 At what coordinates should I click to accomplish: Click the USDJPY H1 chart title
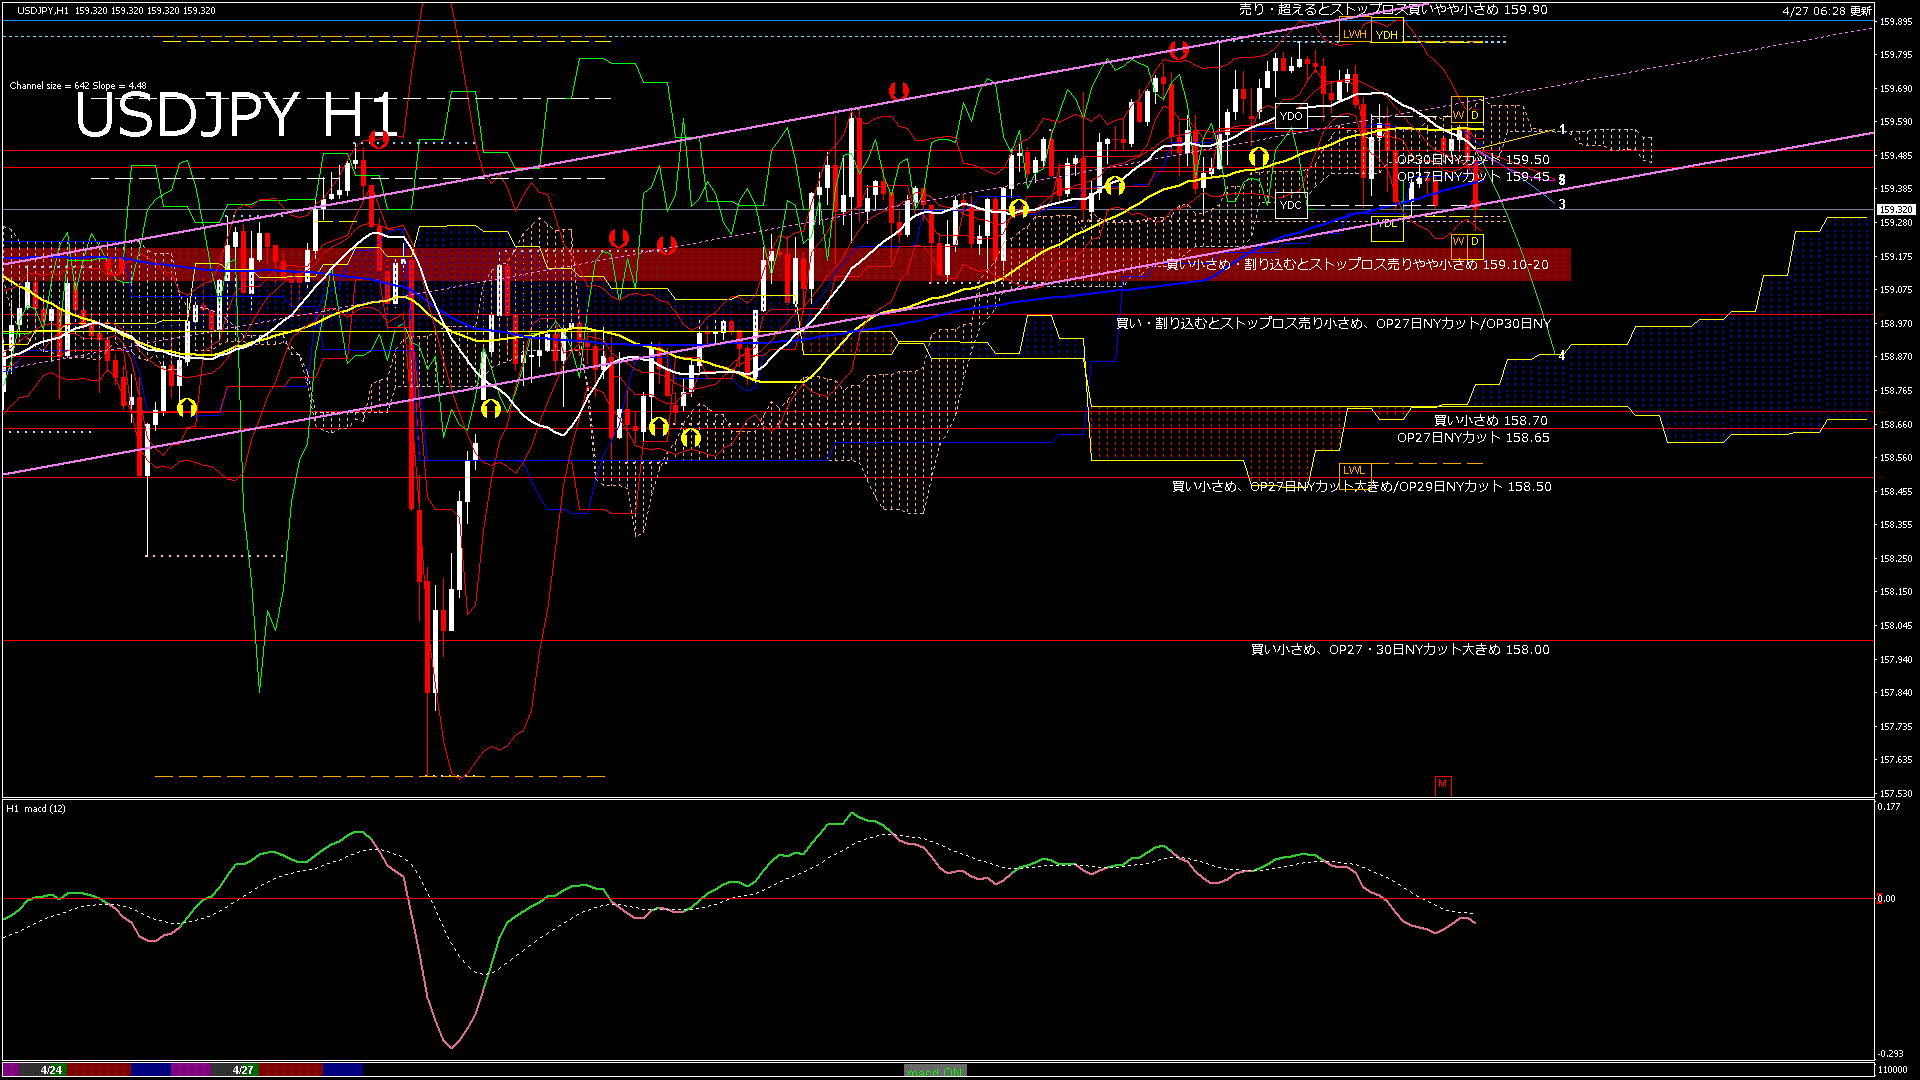(x=236, y=115)
